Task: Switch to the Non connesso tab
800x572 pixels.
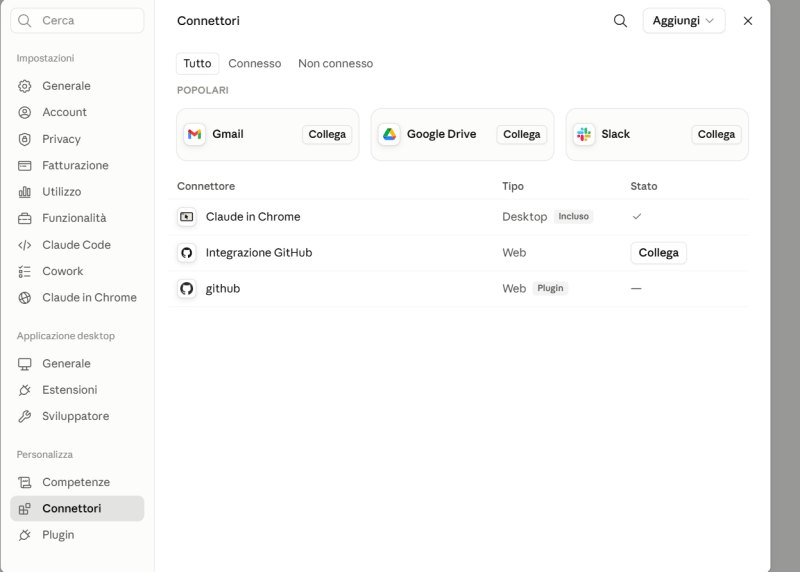Action: (336, 63)
